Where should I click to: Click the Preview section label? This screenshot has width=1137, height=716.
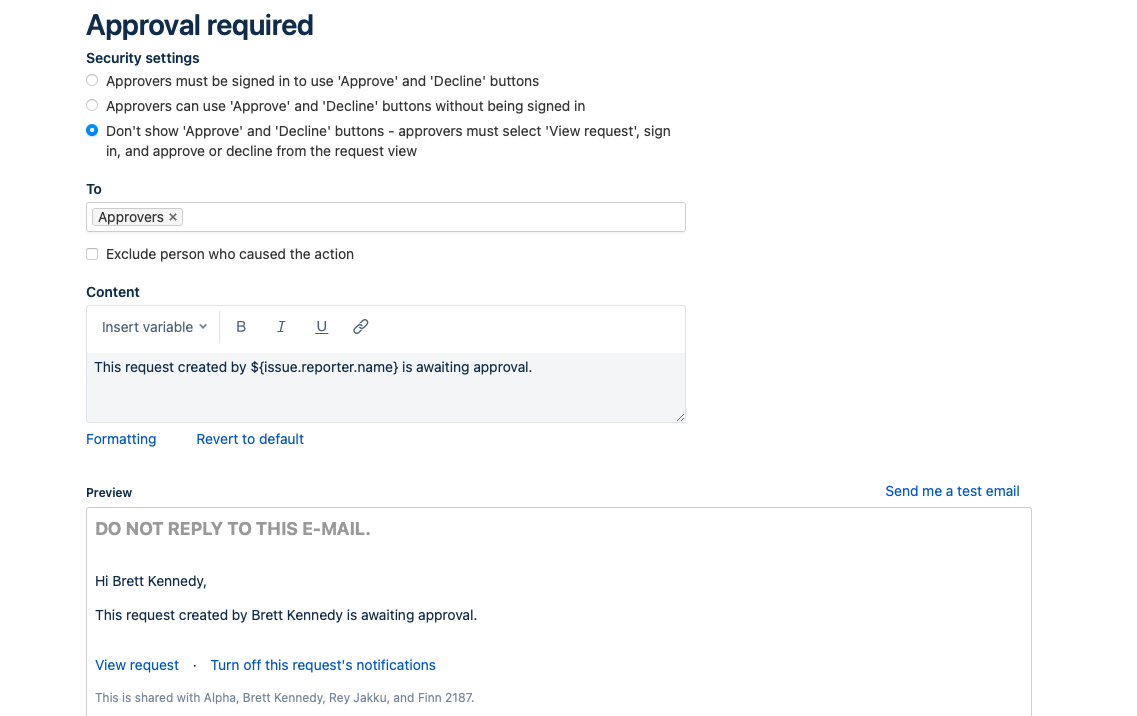[x=109, y=493]
